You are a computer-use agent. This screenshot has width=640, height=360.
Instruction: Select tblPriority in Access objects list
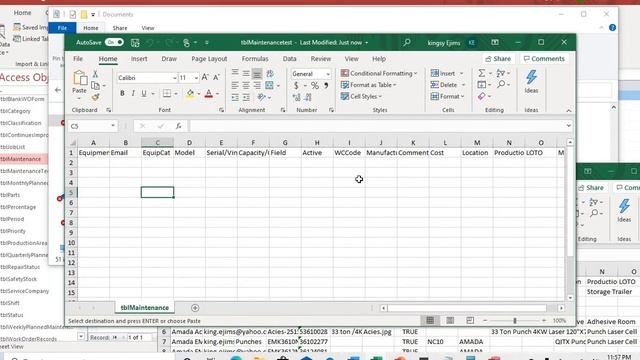13,231
